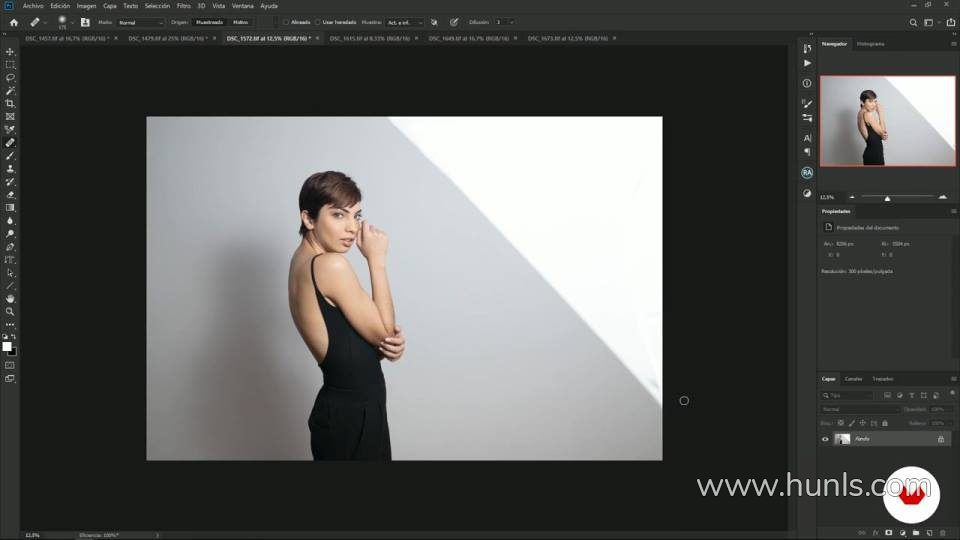This screenshot has width=960, height=540.
Task: Switch to DSC_1457.tif document tab
Action: pos(67,38)
